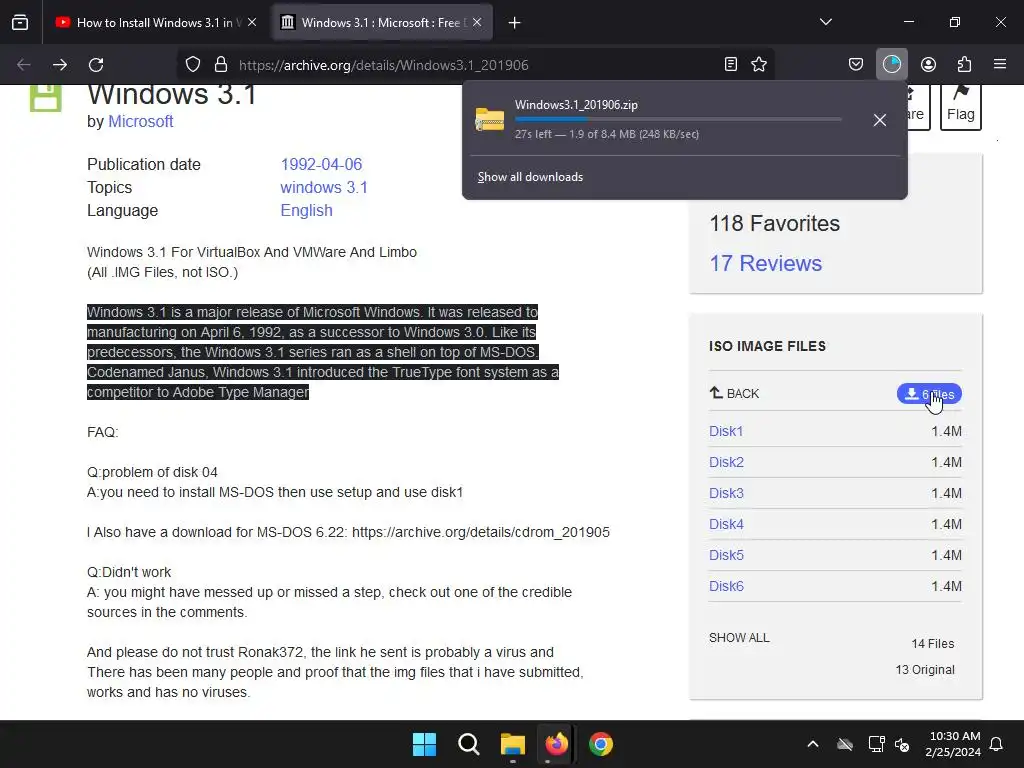
Task: Open the 17 Reviews link
Action: pos(765,263)
